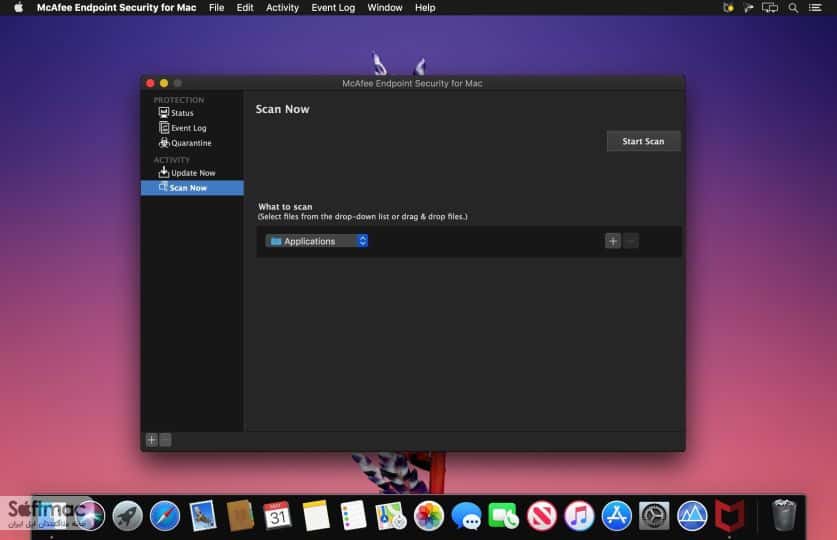Add a scan location with plus button
The image size is (837, 540).
[x=613, y=241]
